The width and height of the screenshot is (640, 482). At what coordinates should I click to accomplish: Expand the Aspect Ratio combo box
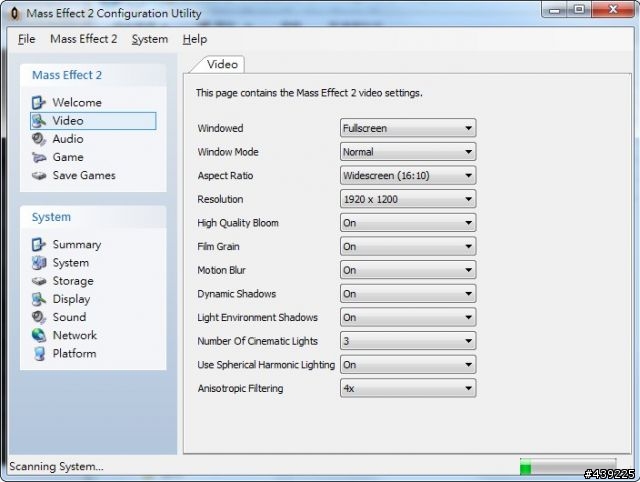tap(408, 175)
